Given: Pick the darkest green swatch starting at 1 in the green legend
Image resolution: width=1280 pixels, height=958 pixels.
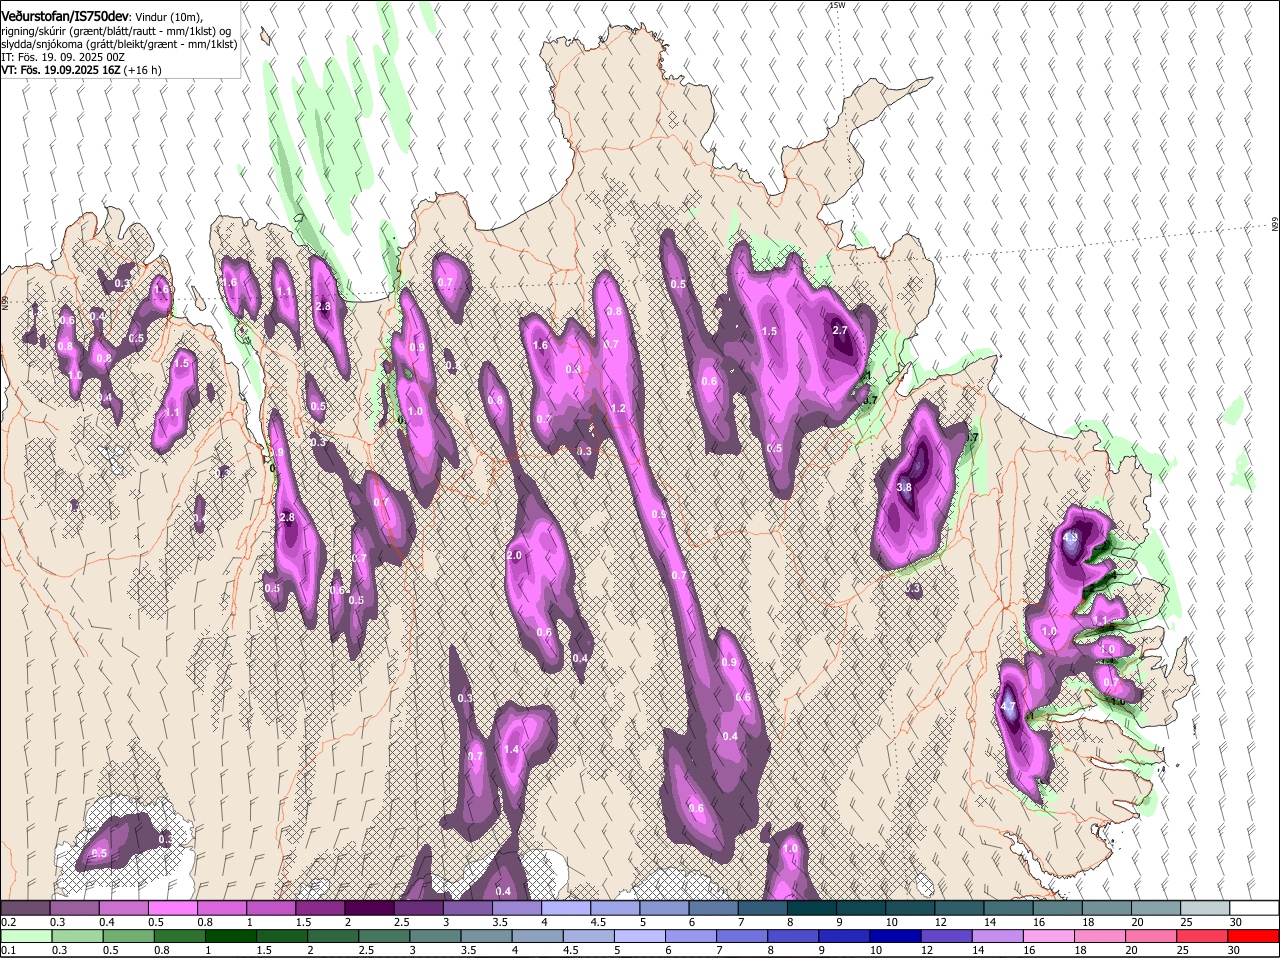Looking at the screenshot, I should pyautogui.click(x=231, y=936).
